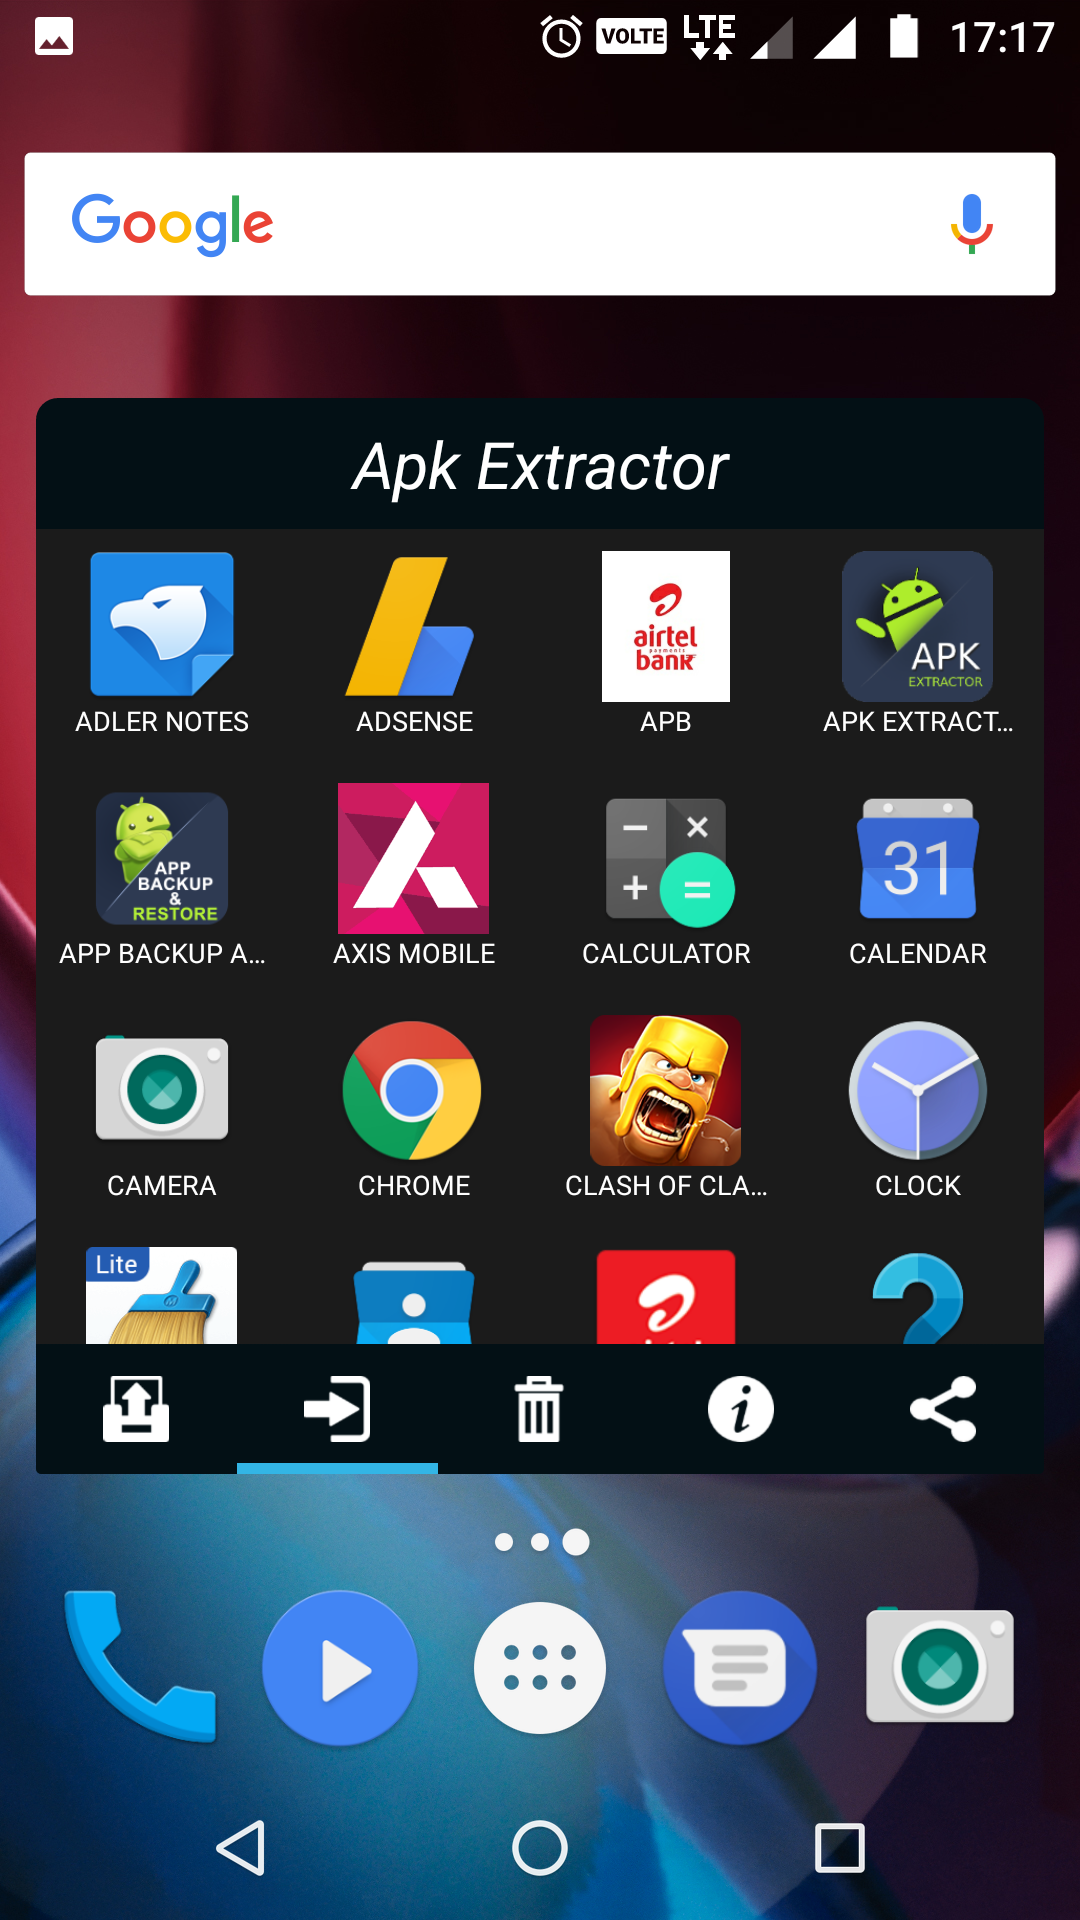1080x1920 pixels.
Task: Pick the Calculator app icon
Action: point(669,863)
